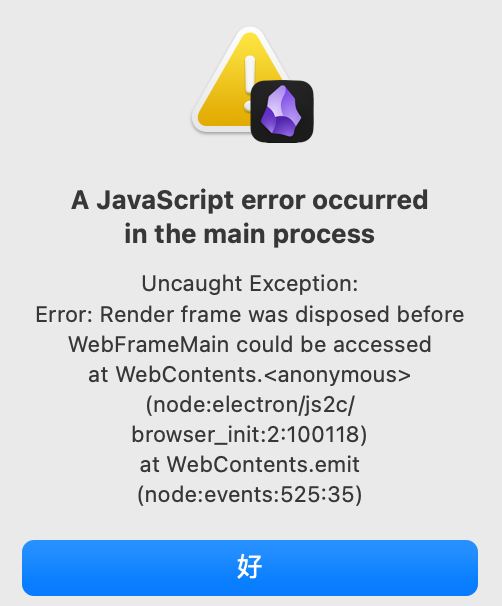The image size is (502, 606).
Task: Click the 'Error: Render frame was disposed before' line
Action: click(x=250, y=314)
